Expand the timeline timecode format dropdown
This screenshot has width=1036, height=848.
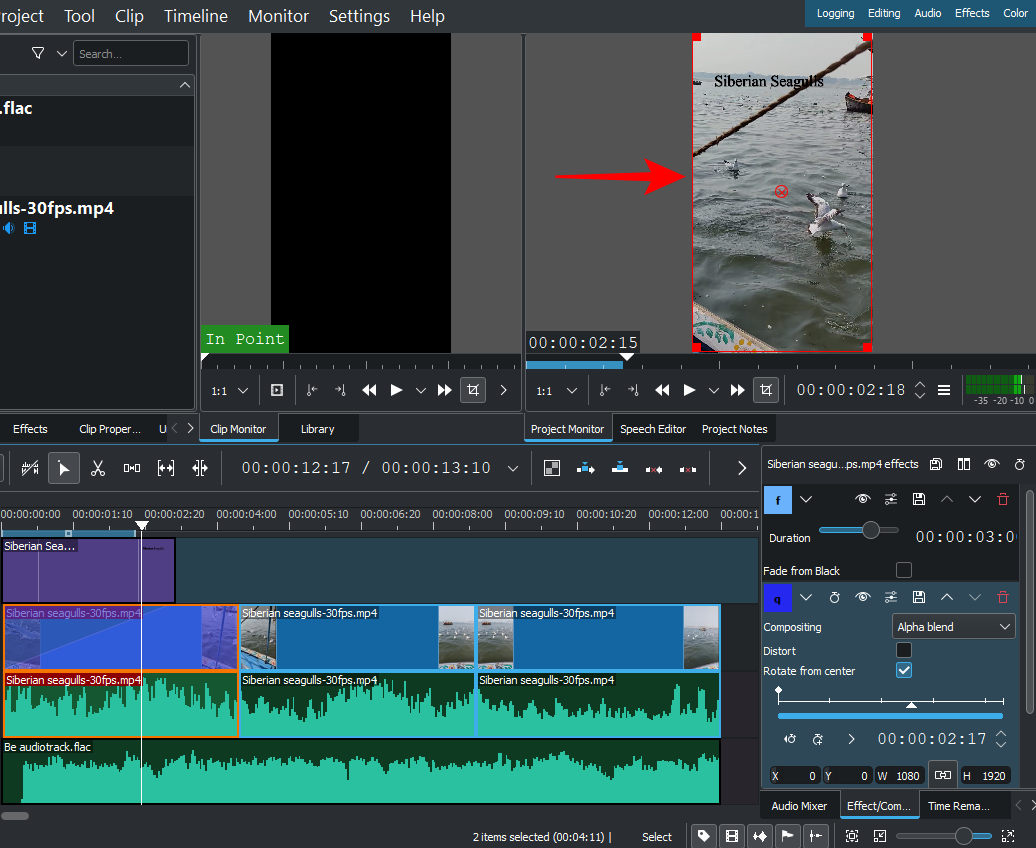[513, 468]
